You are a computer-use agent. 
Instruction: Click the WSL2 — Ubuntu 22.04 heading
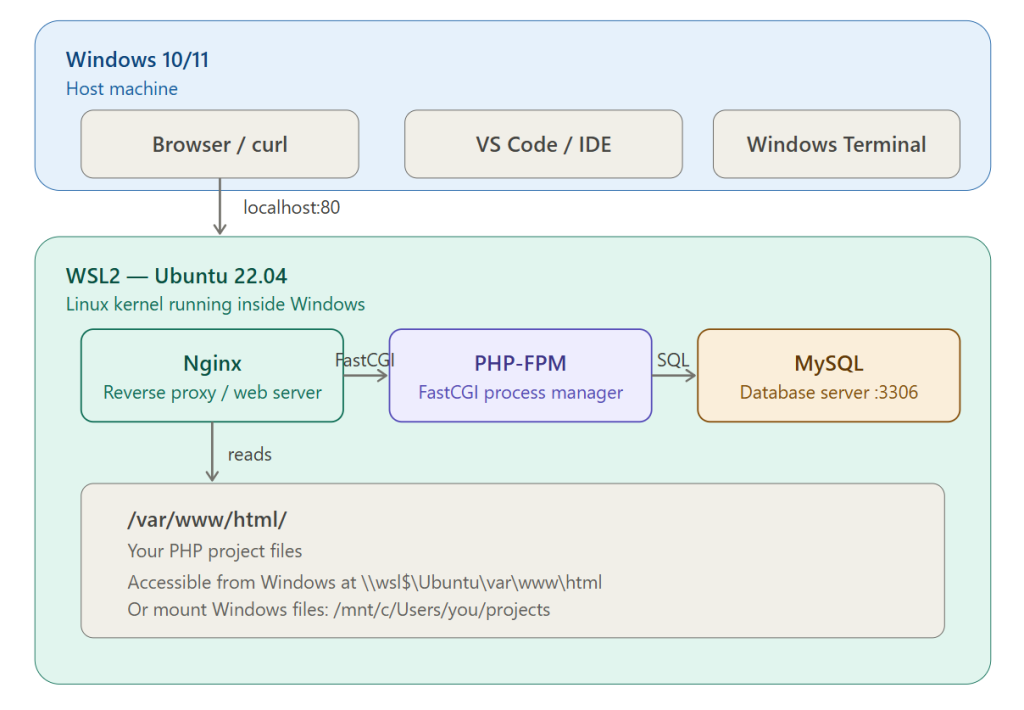point(177,276)
